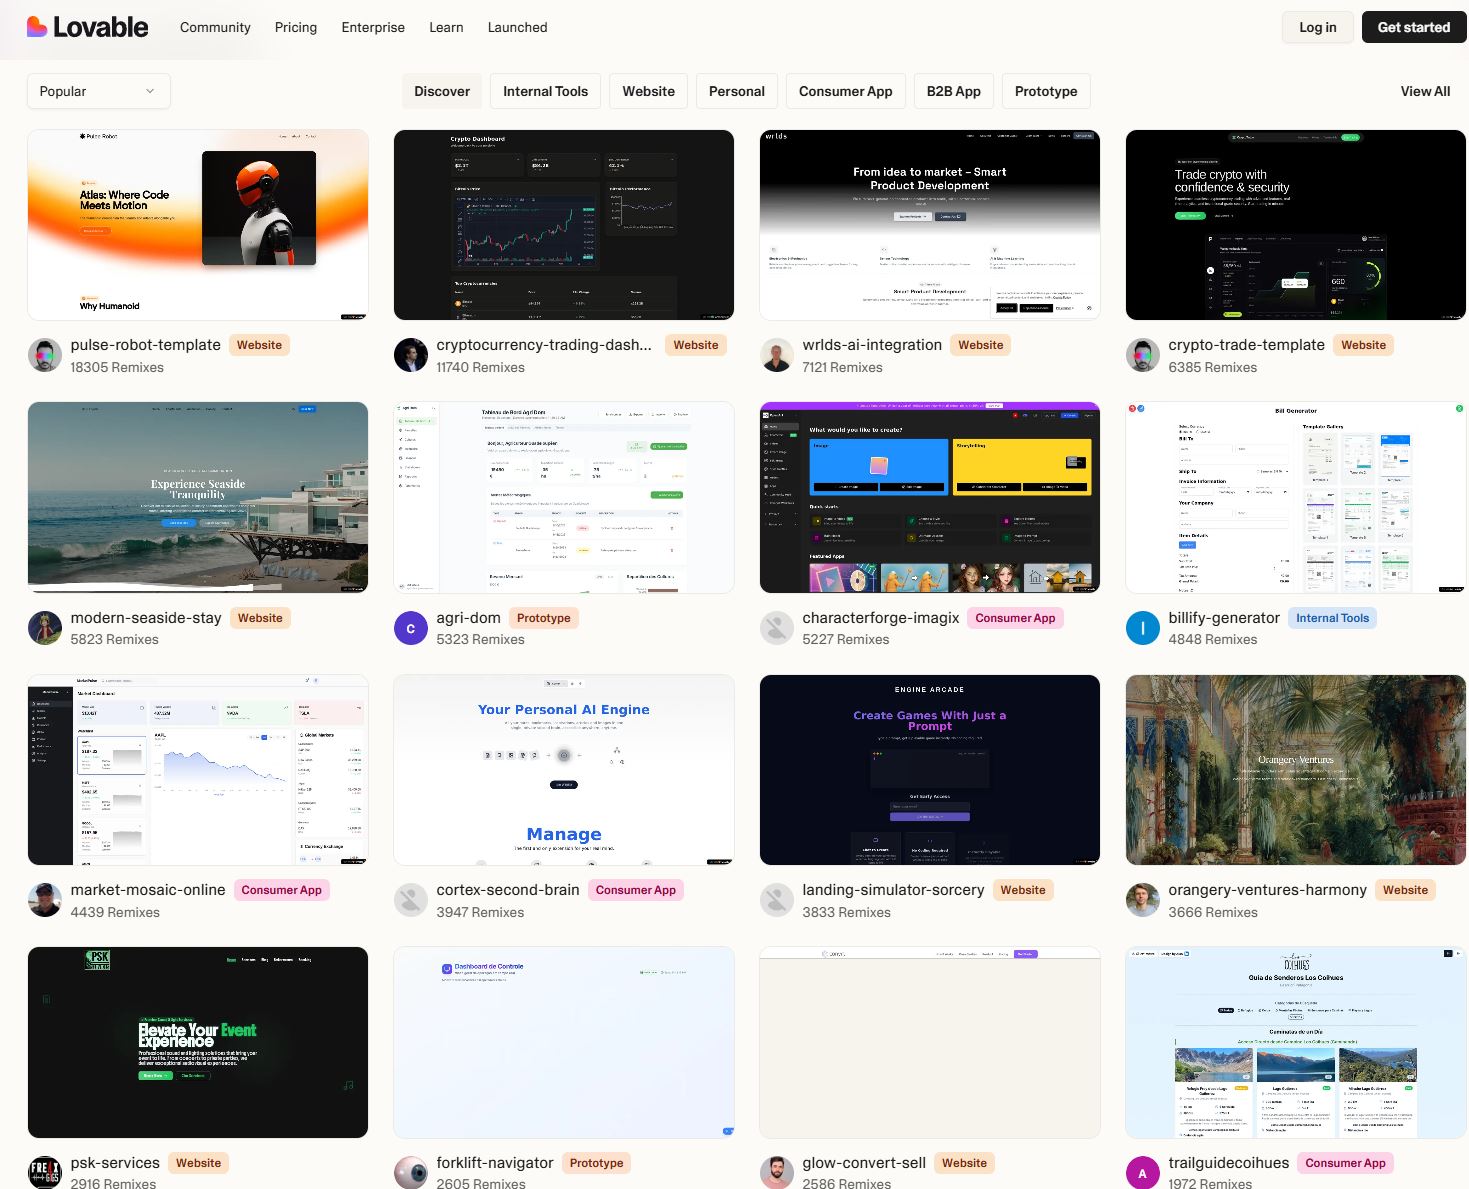Go to Launched in top navigation
Viewport: 1469px width, 1189px height.
(517, 27)
